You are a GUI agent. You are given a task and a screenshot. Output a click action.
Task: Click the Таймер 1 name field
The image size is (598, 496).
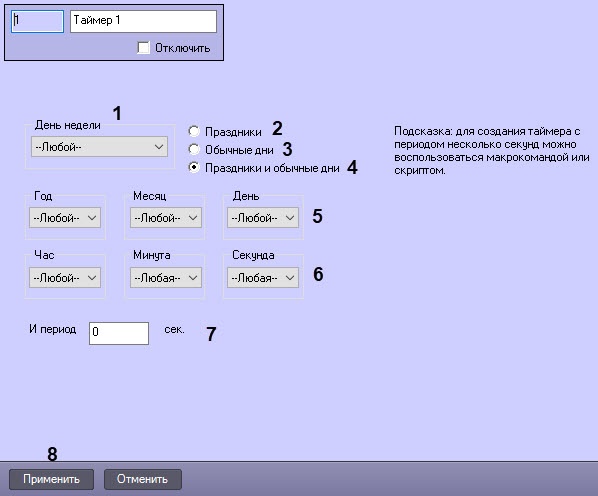coord(143,21)
